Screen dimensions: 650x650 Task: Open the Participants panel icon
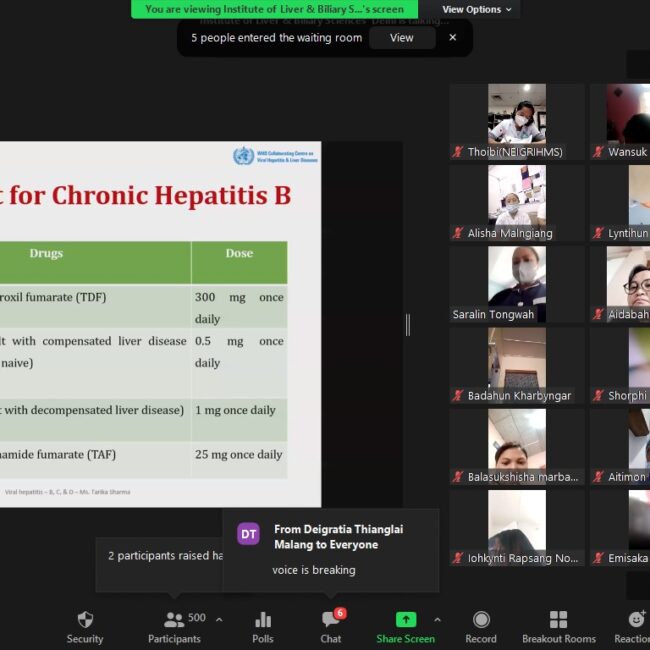[174, 620]
